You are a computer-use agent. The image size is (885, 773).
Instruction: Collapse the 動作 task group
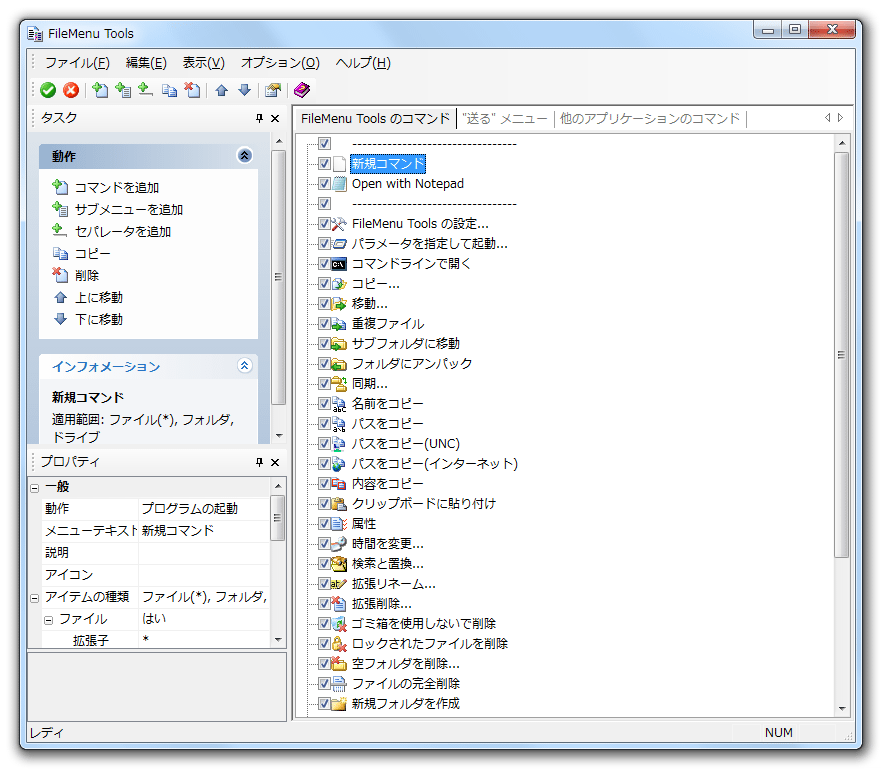pos(244,156)
